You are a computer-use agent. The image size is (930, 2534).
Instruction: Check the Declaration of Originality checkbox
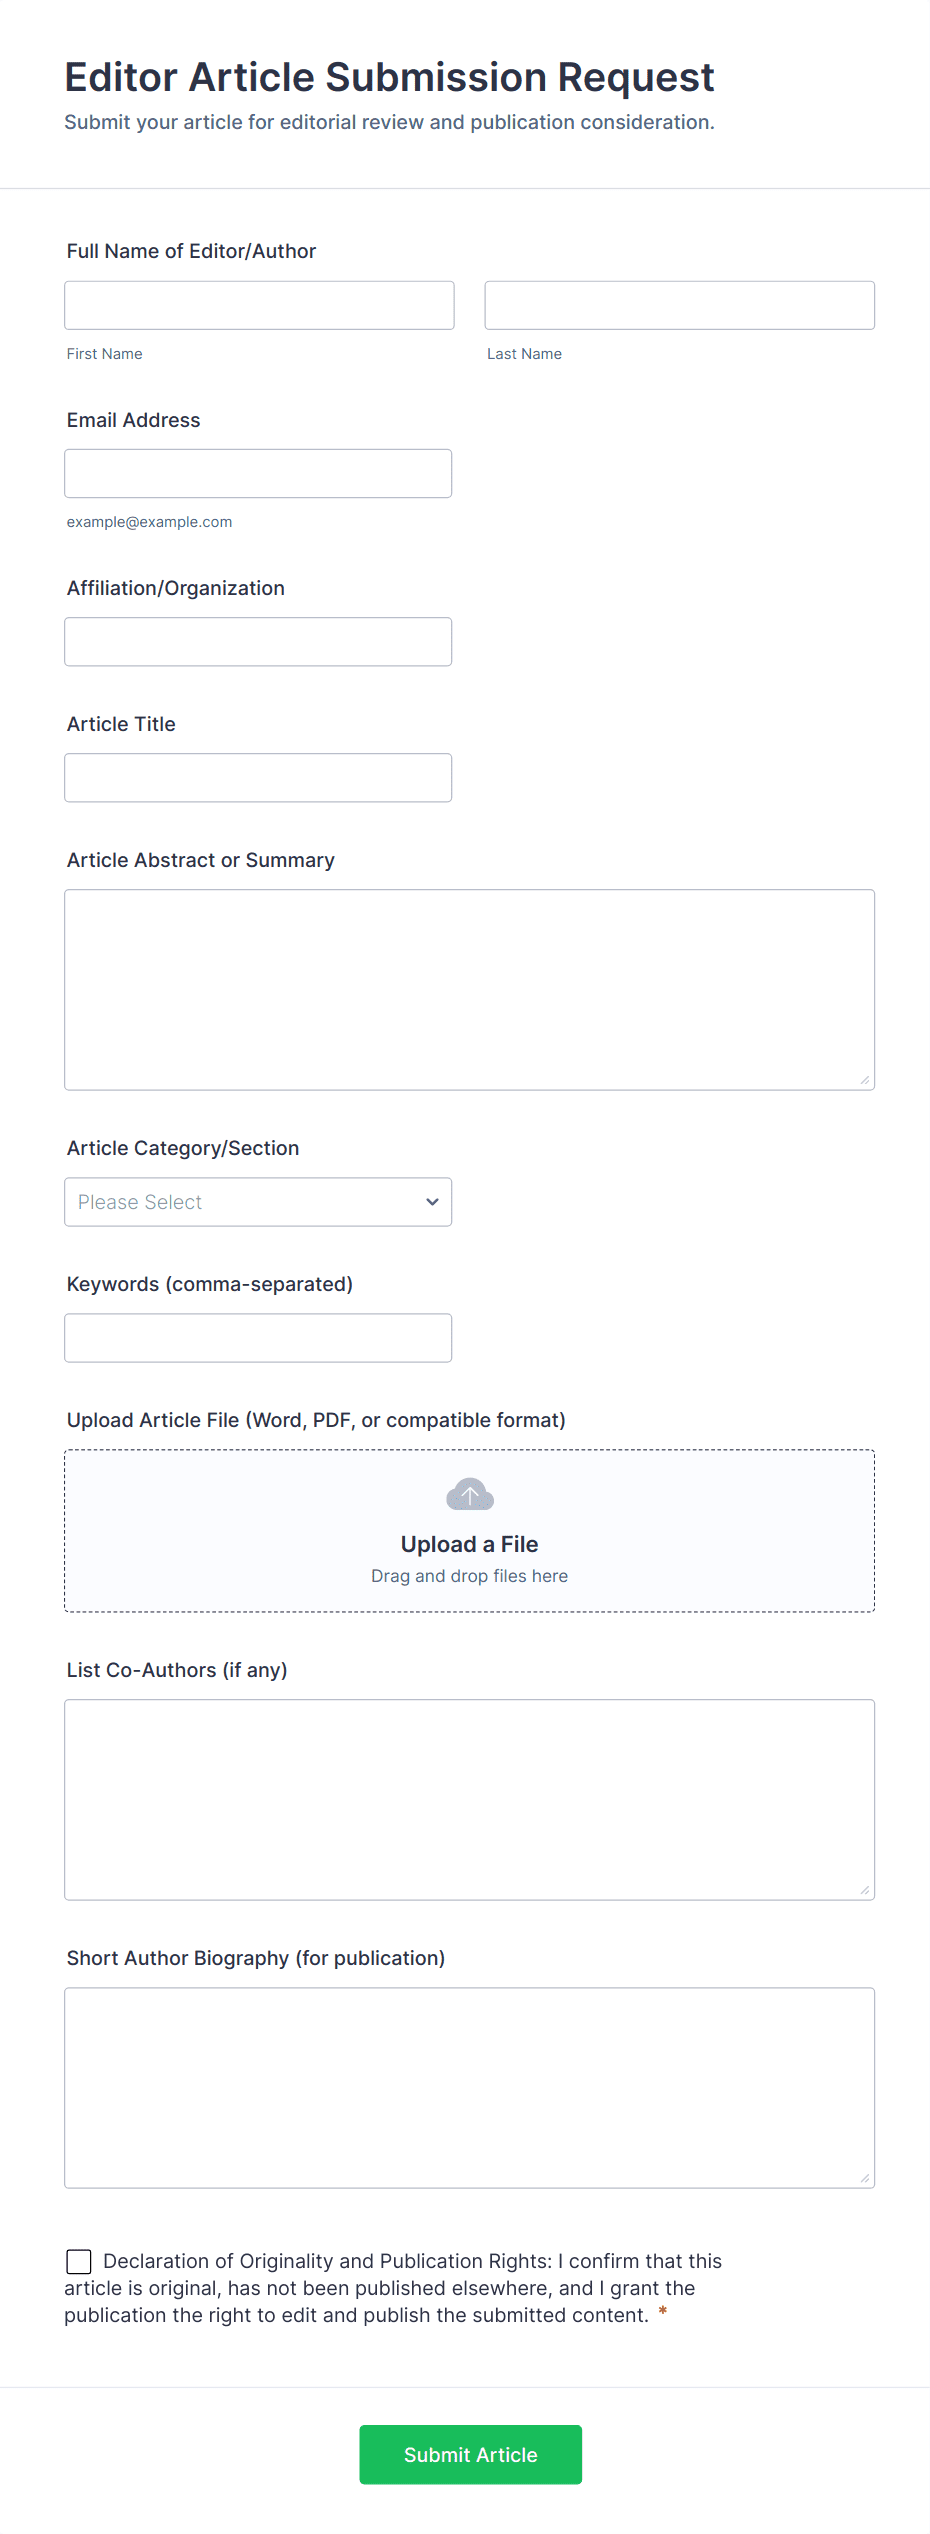[x=79, y=2261]
